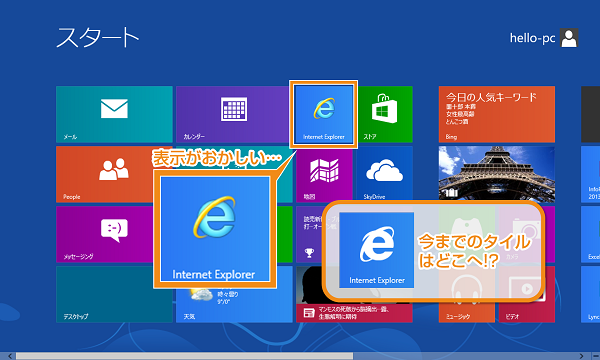The height and width of the screenshot is (360, 600).
Task: Click the horizontal scrollbar thumb
Action: (184, 356)
